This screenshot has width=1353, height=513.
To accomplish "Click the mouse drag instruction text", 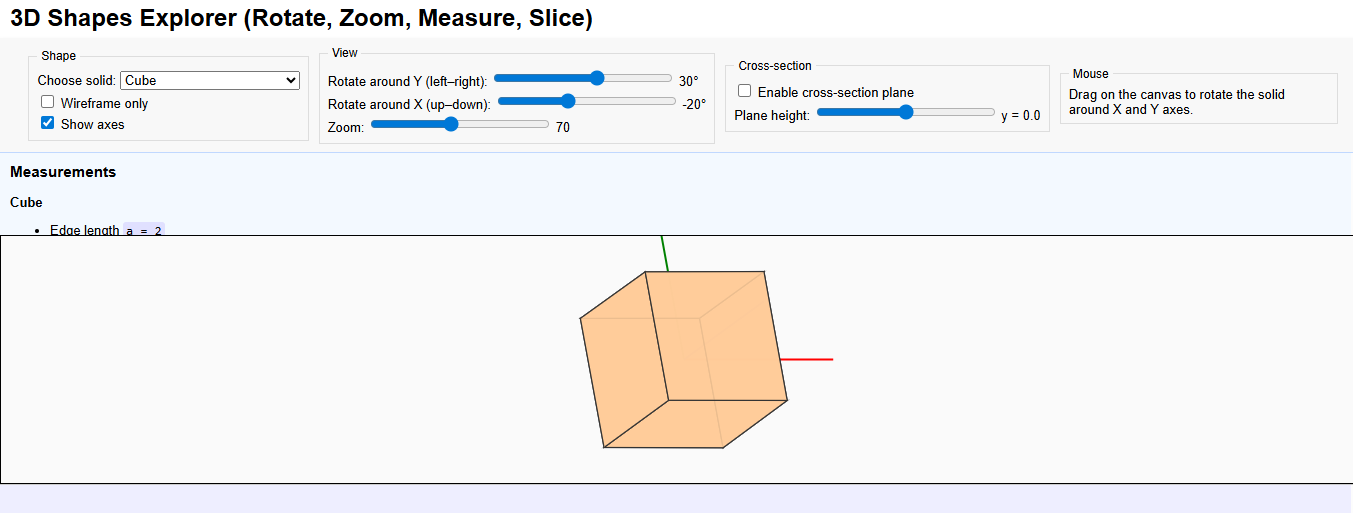I will coord(1176,102).
